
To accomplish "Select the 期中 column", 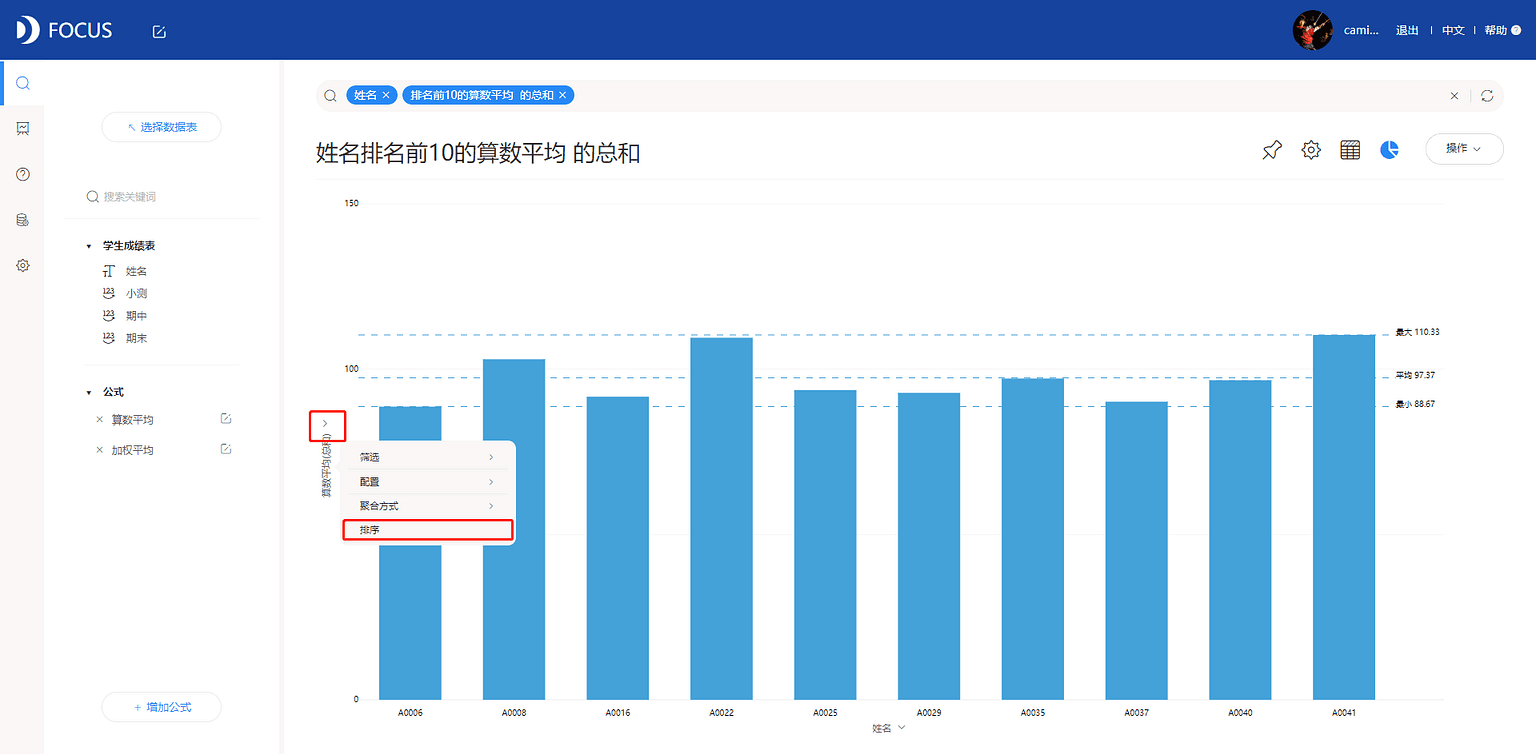I will pyautogui.click(x=137, y=316).
